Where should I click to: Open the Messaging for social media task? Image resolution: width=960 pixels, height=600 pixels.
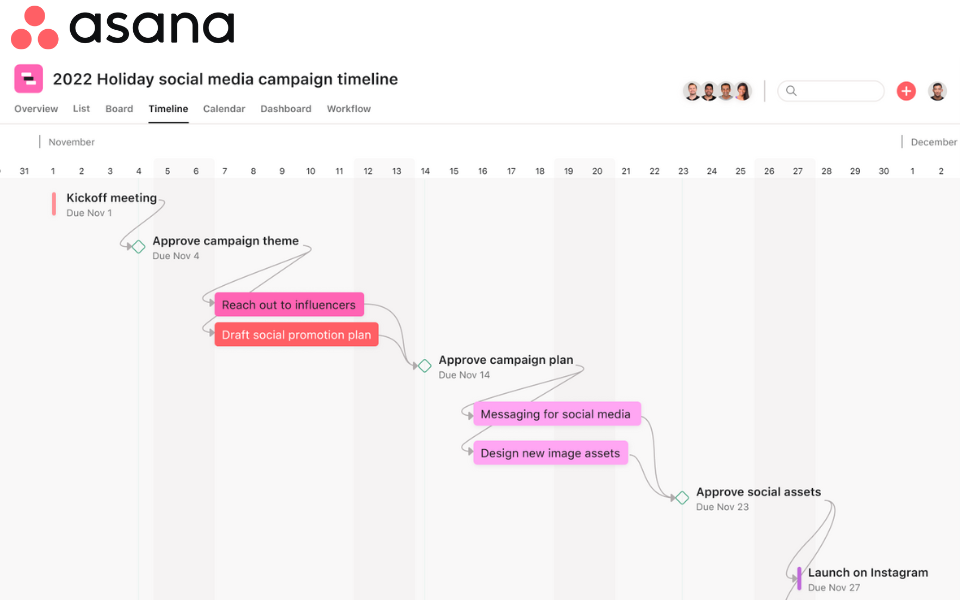tap(556, 414)
